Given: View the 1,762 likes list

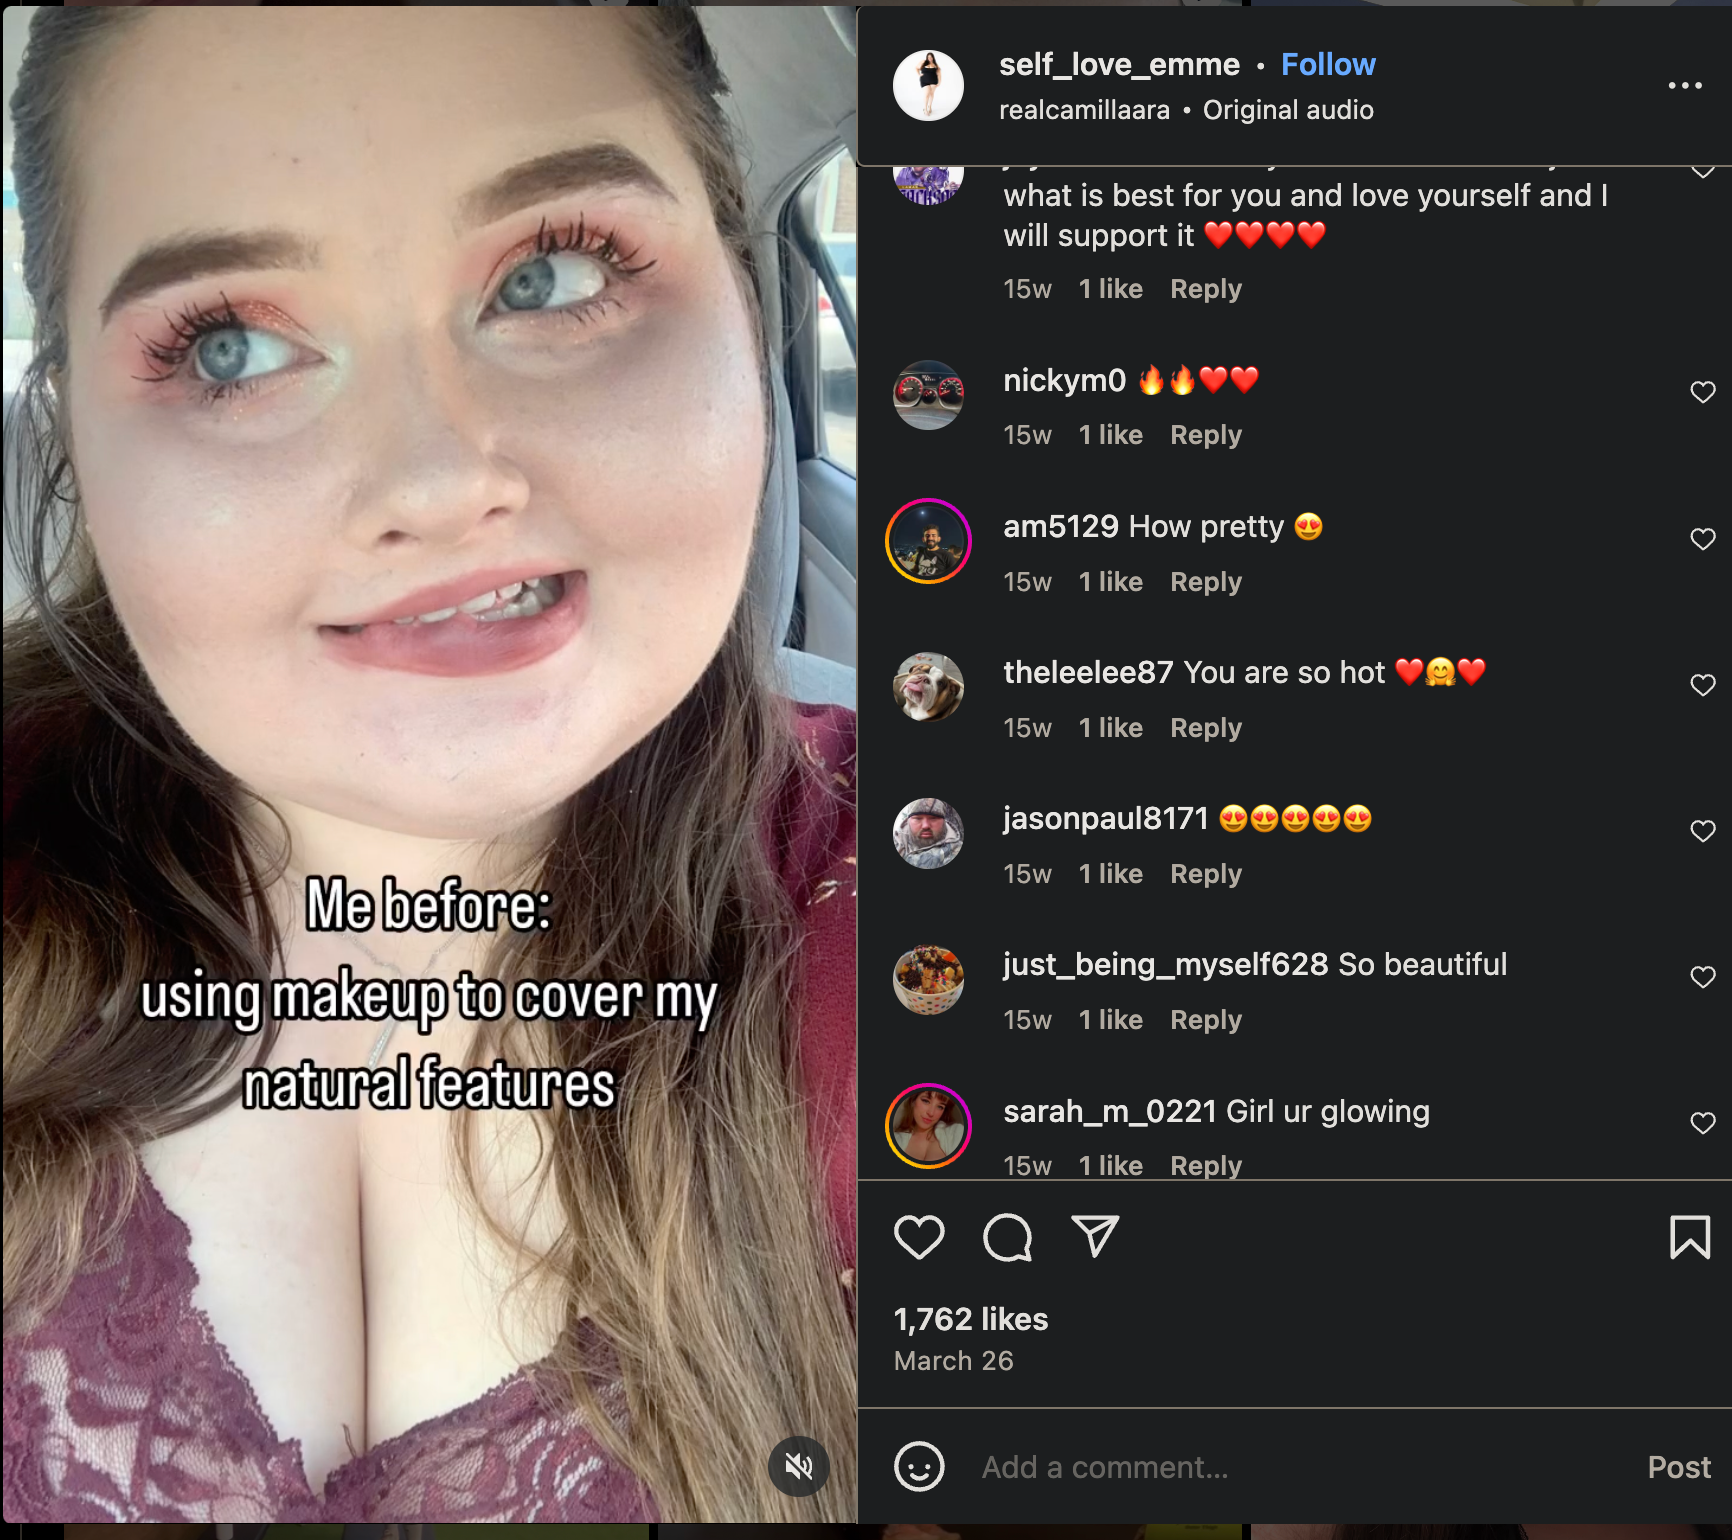Looking at the screenshot, I should [970, 1319].
